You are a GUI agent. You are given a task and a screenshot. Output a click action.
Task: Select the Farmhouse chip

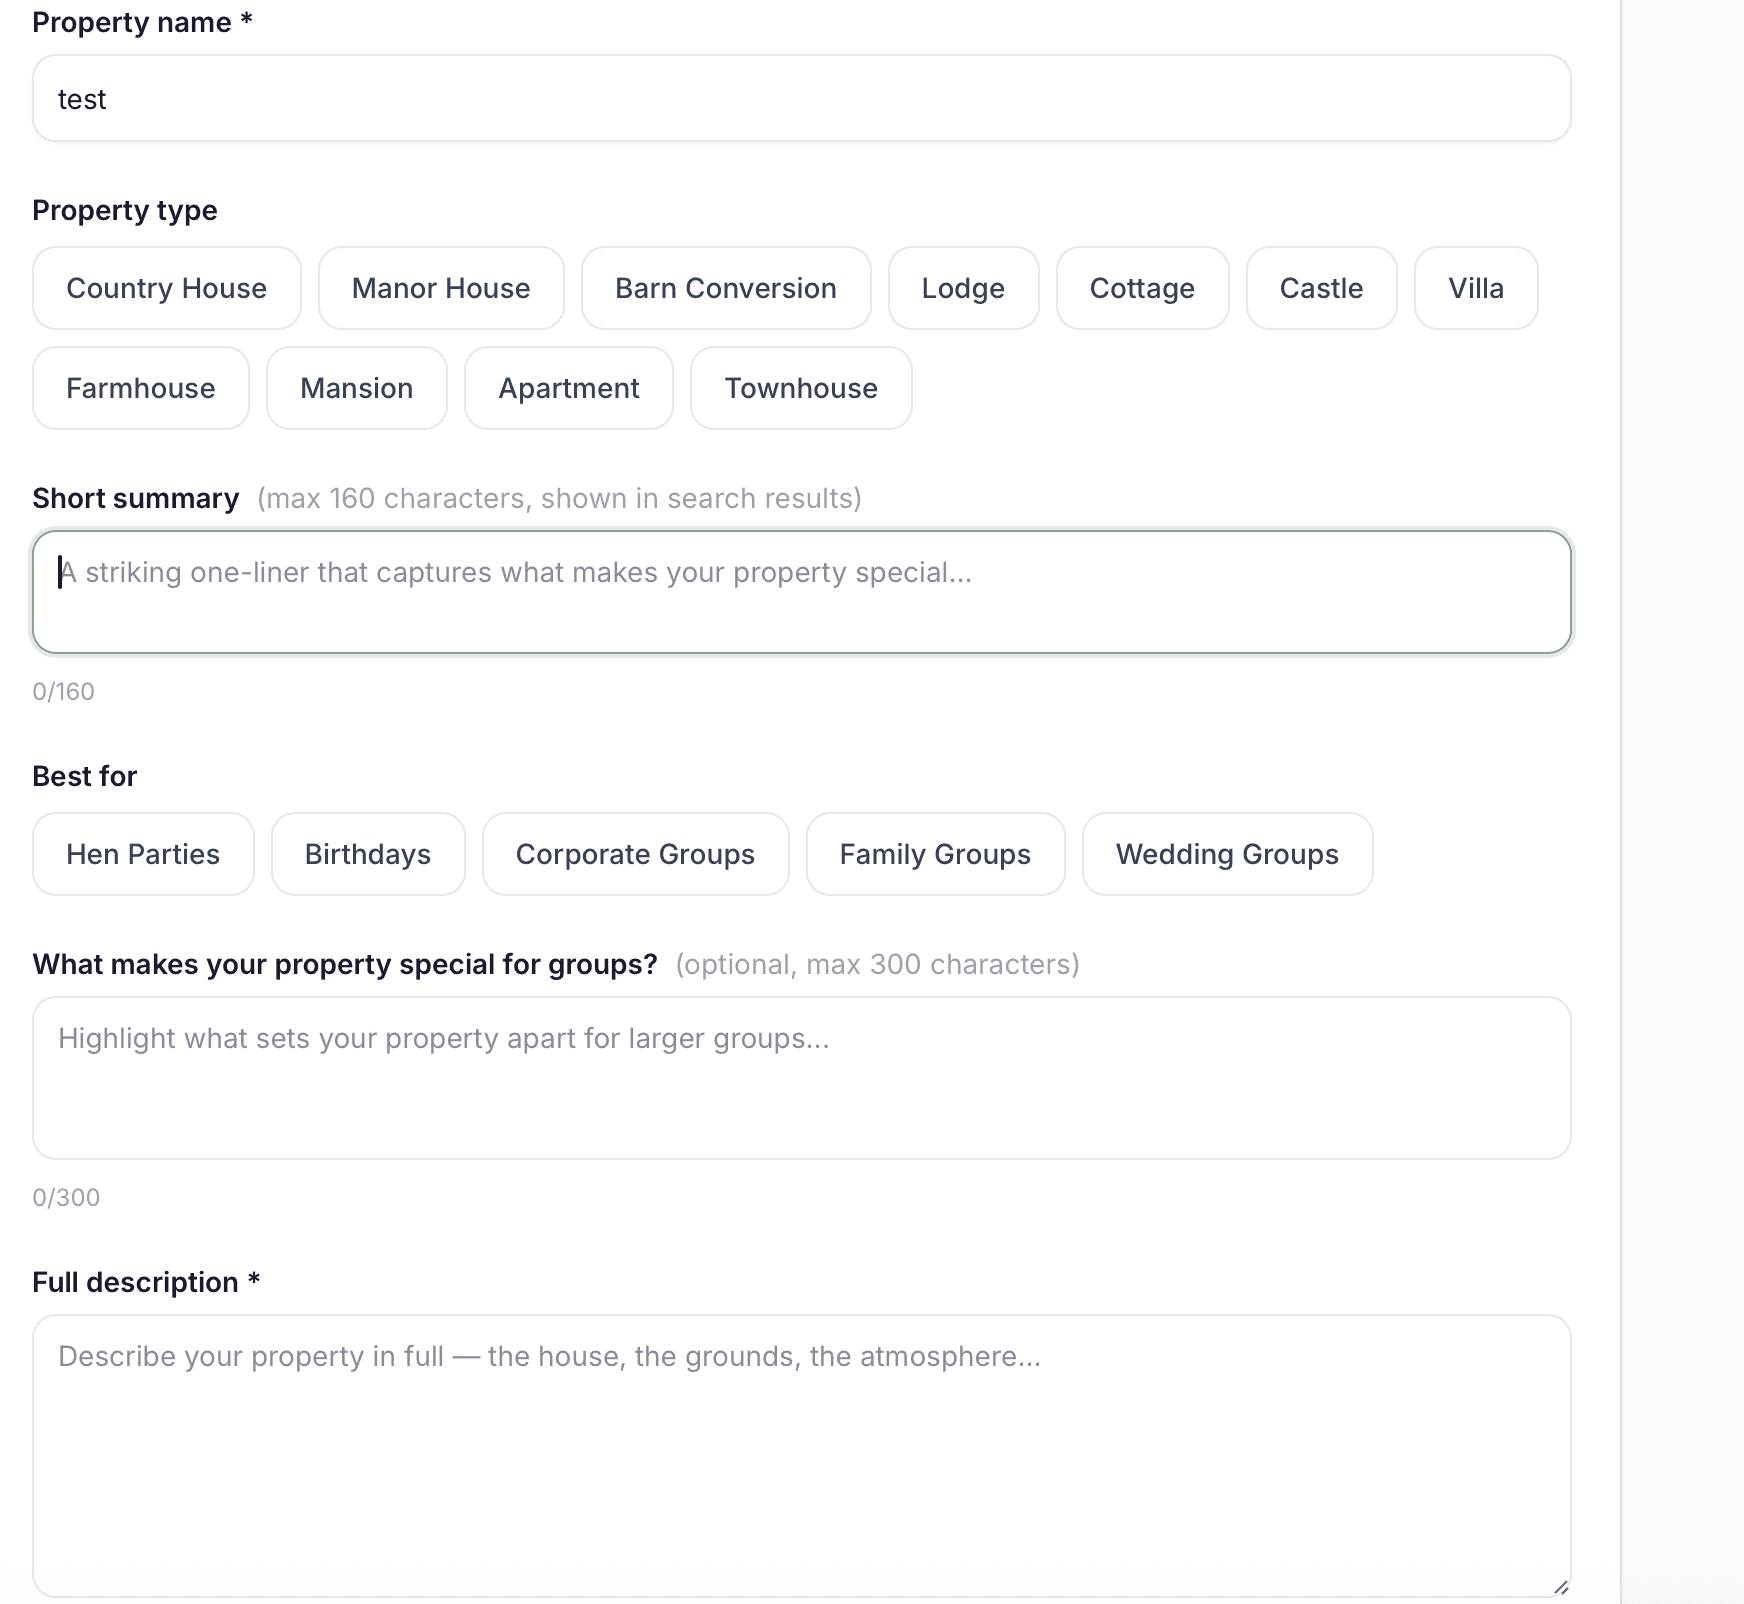click(x=141, y=388)
